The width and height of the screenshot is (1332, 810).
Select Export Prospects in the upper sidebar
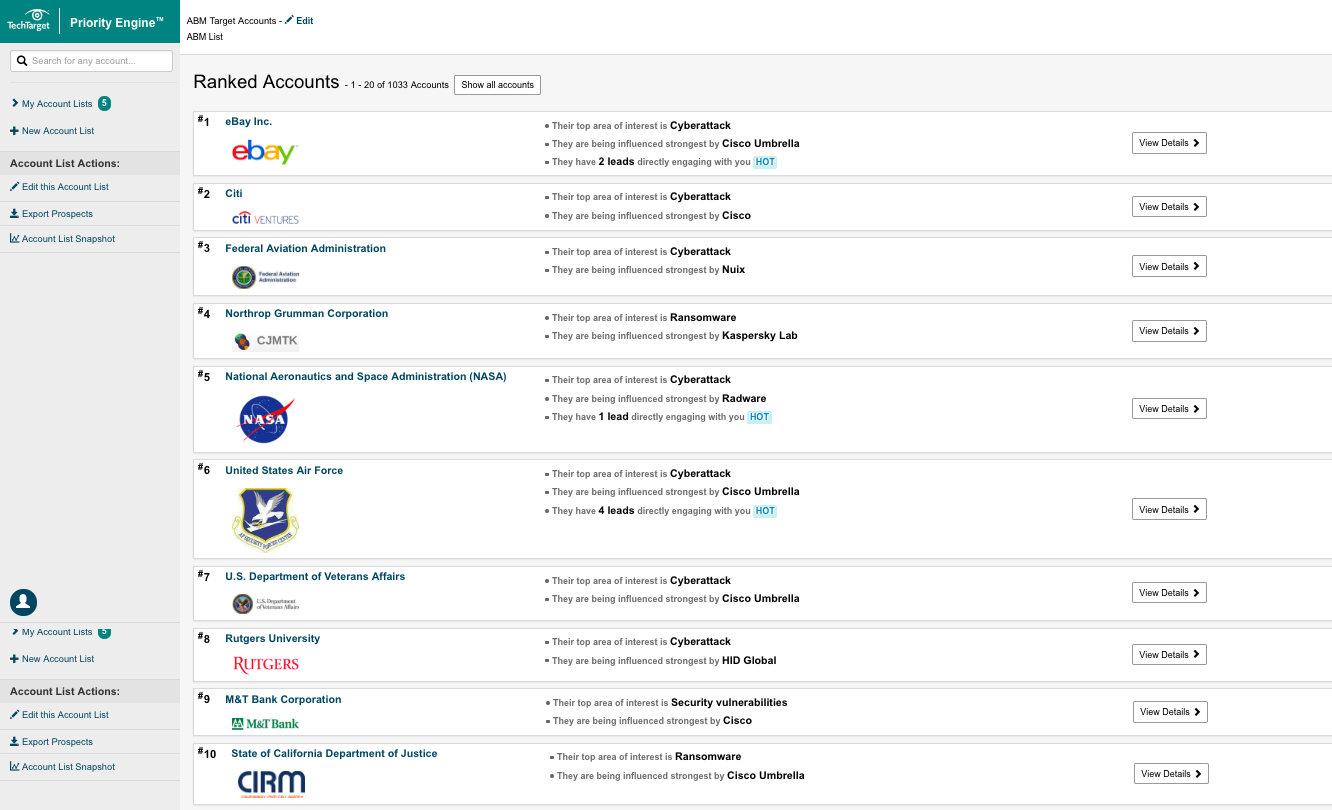(x=51, y=214)
